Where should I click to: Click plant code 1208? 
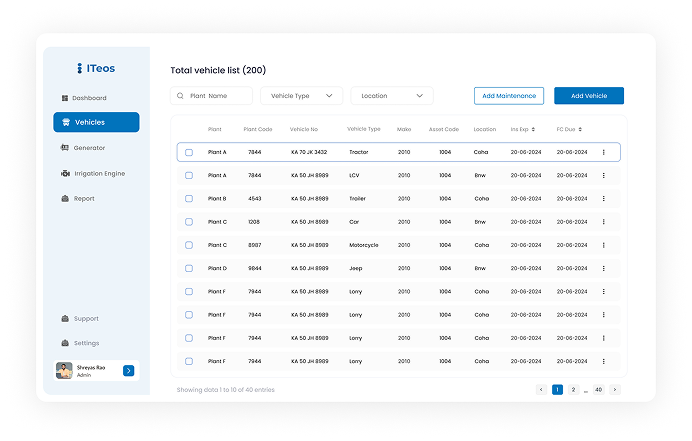[x=254, y=222]
